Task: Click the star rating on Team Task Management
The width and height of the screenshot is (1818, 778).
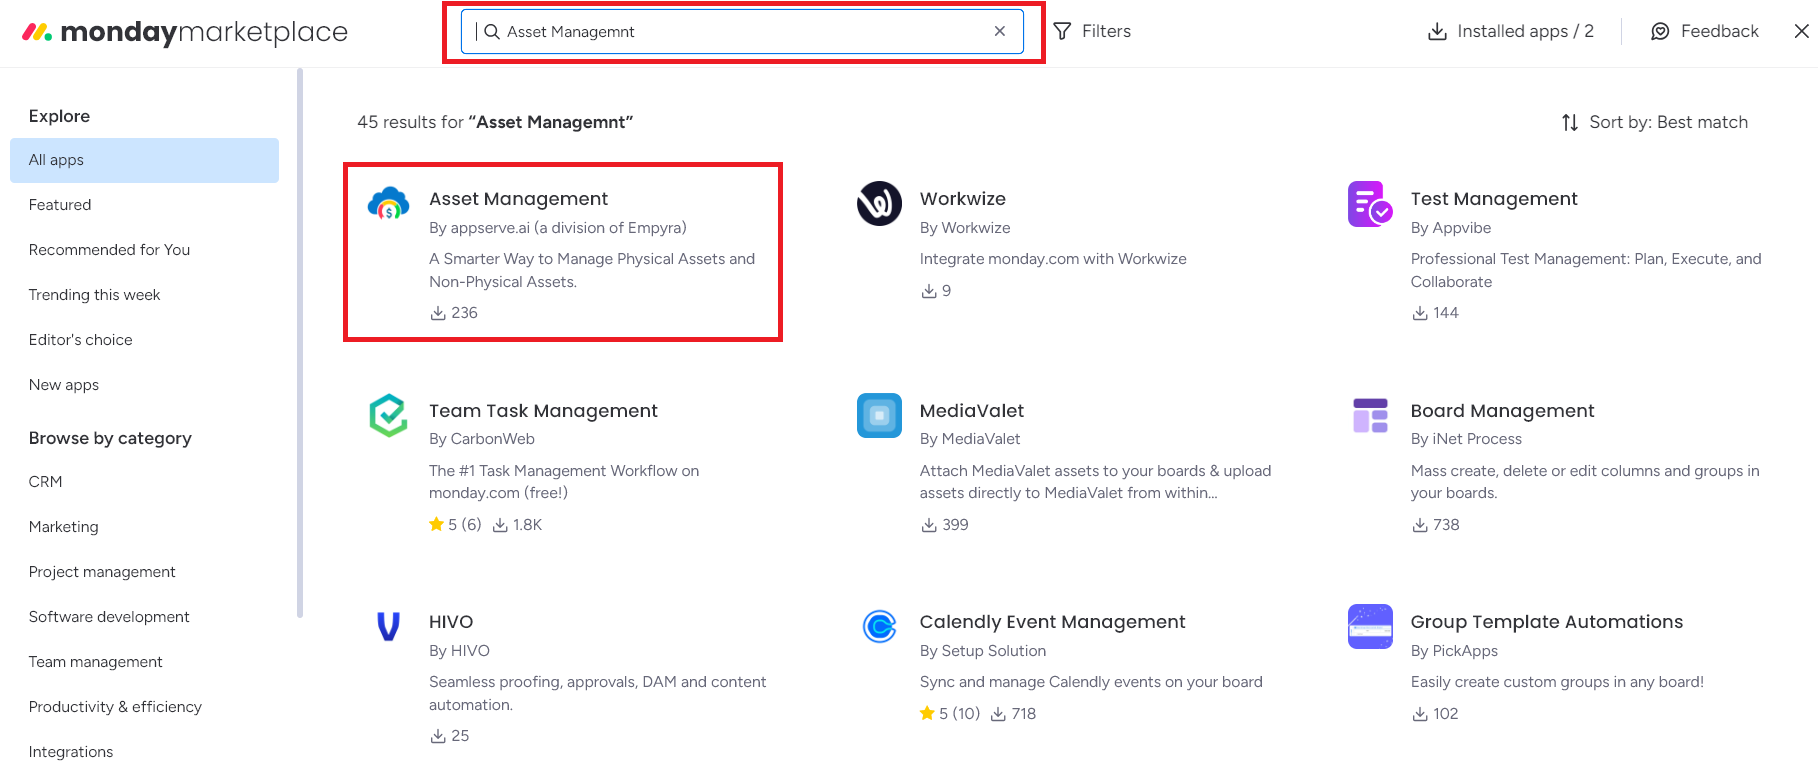Action: click(455, 525)
